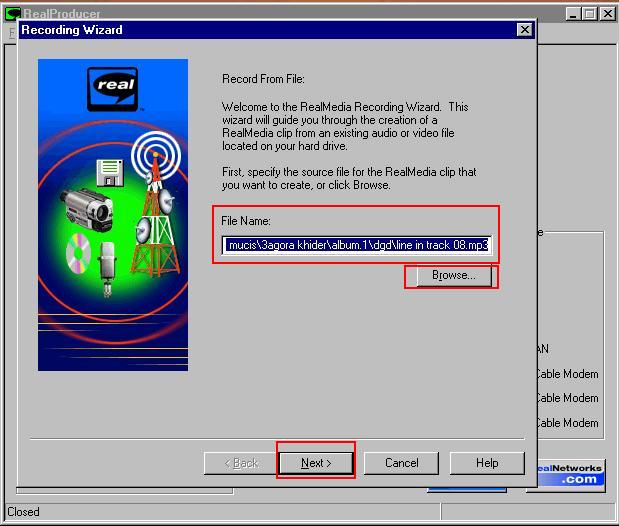Close the Recording Wizard dialog
619x526 pixels.
pos(524,30)
